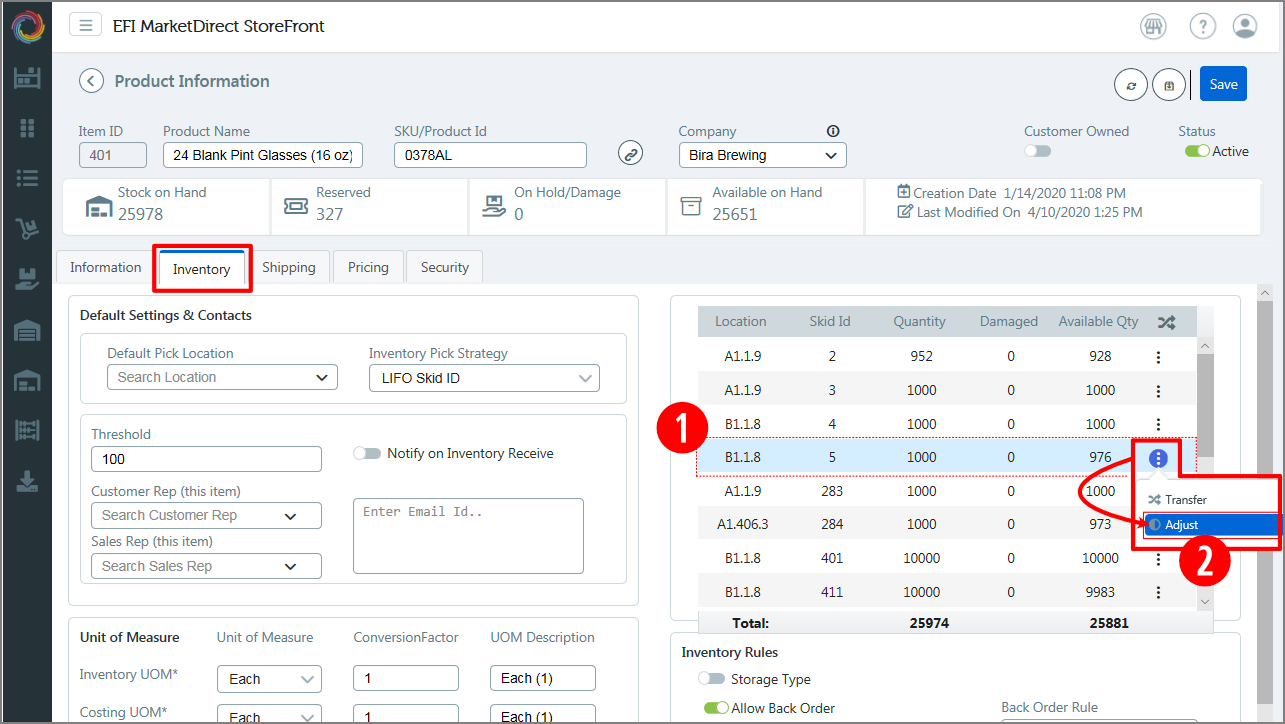
Task: Click the Product Name field
Action: point(263,155)
